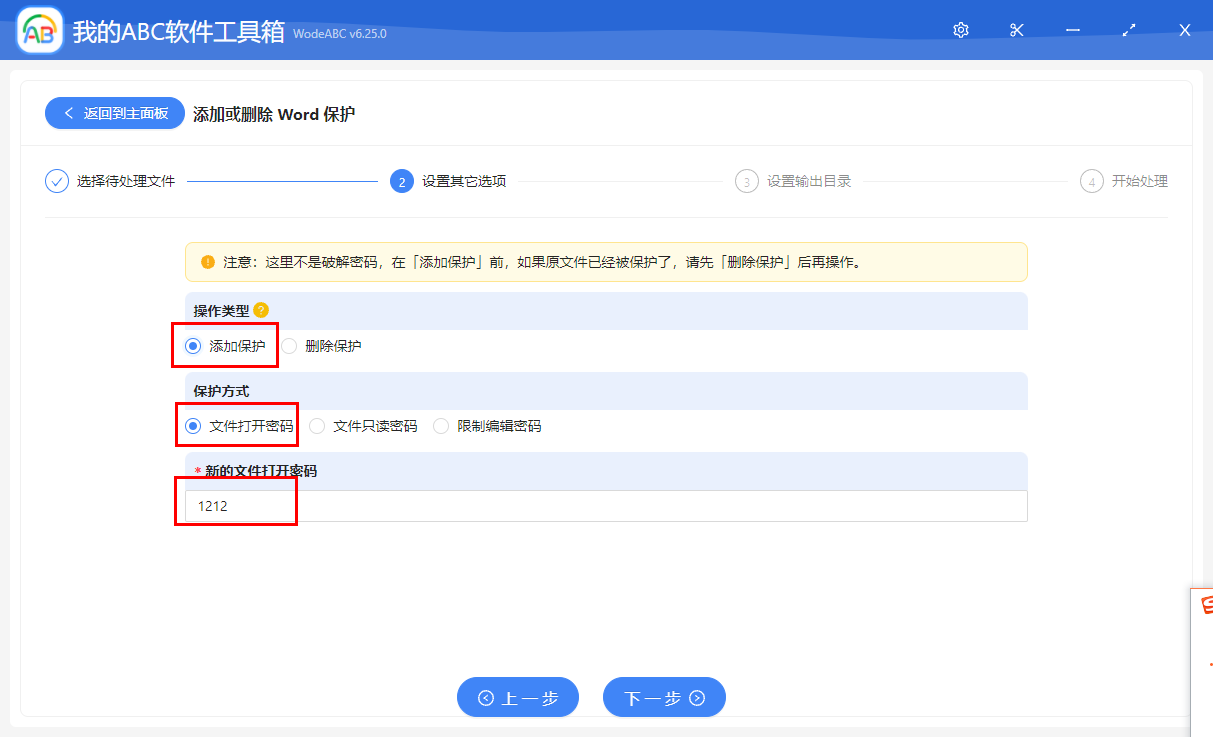This screenshot has height=737, width=1213.
Task: Select the 删除保护 operation type
Action: pyautogui.click(x=288, y=345)
